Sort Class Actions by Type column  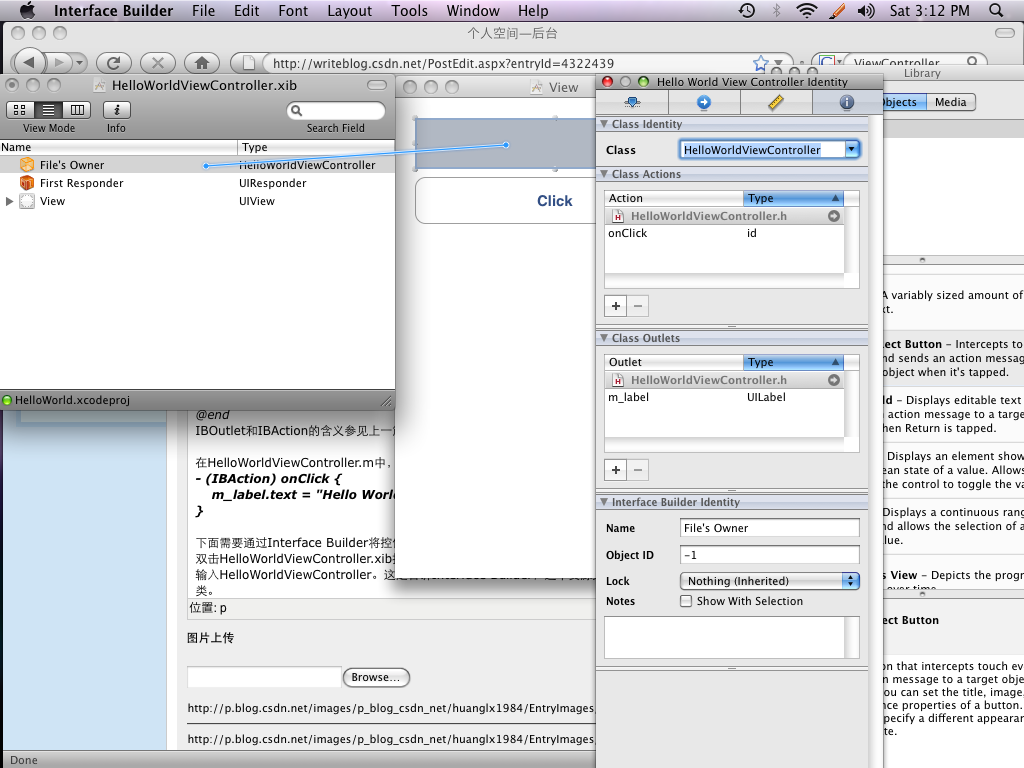point(793,198)
